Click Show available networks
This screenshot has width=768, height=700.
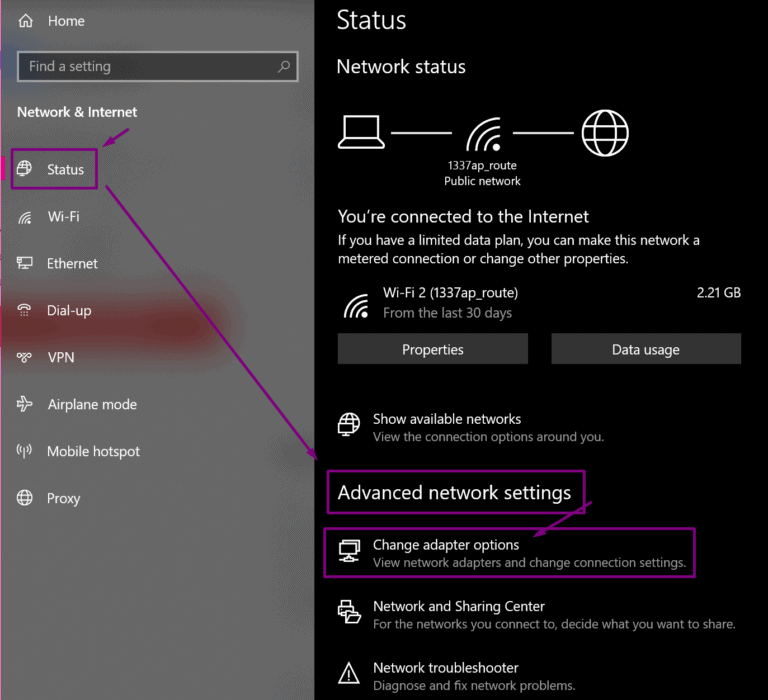(x=446, y=419)
